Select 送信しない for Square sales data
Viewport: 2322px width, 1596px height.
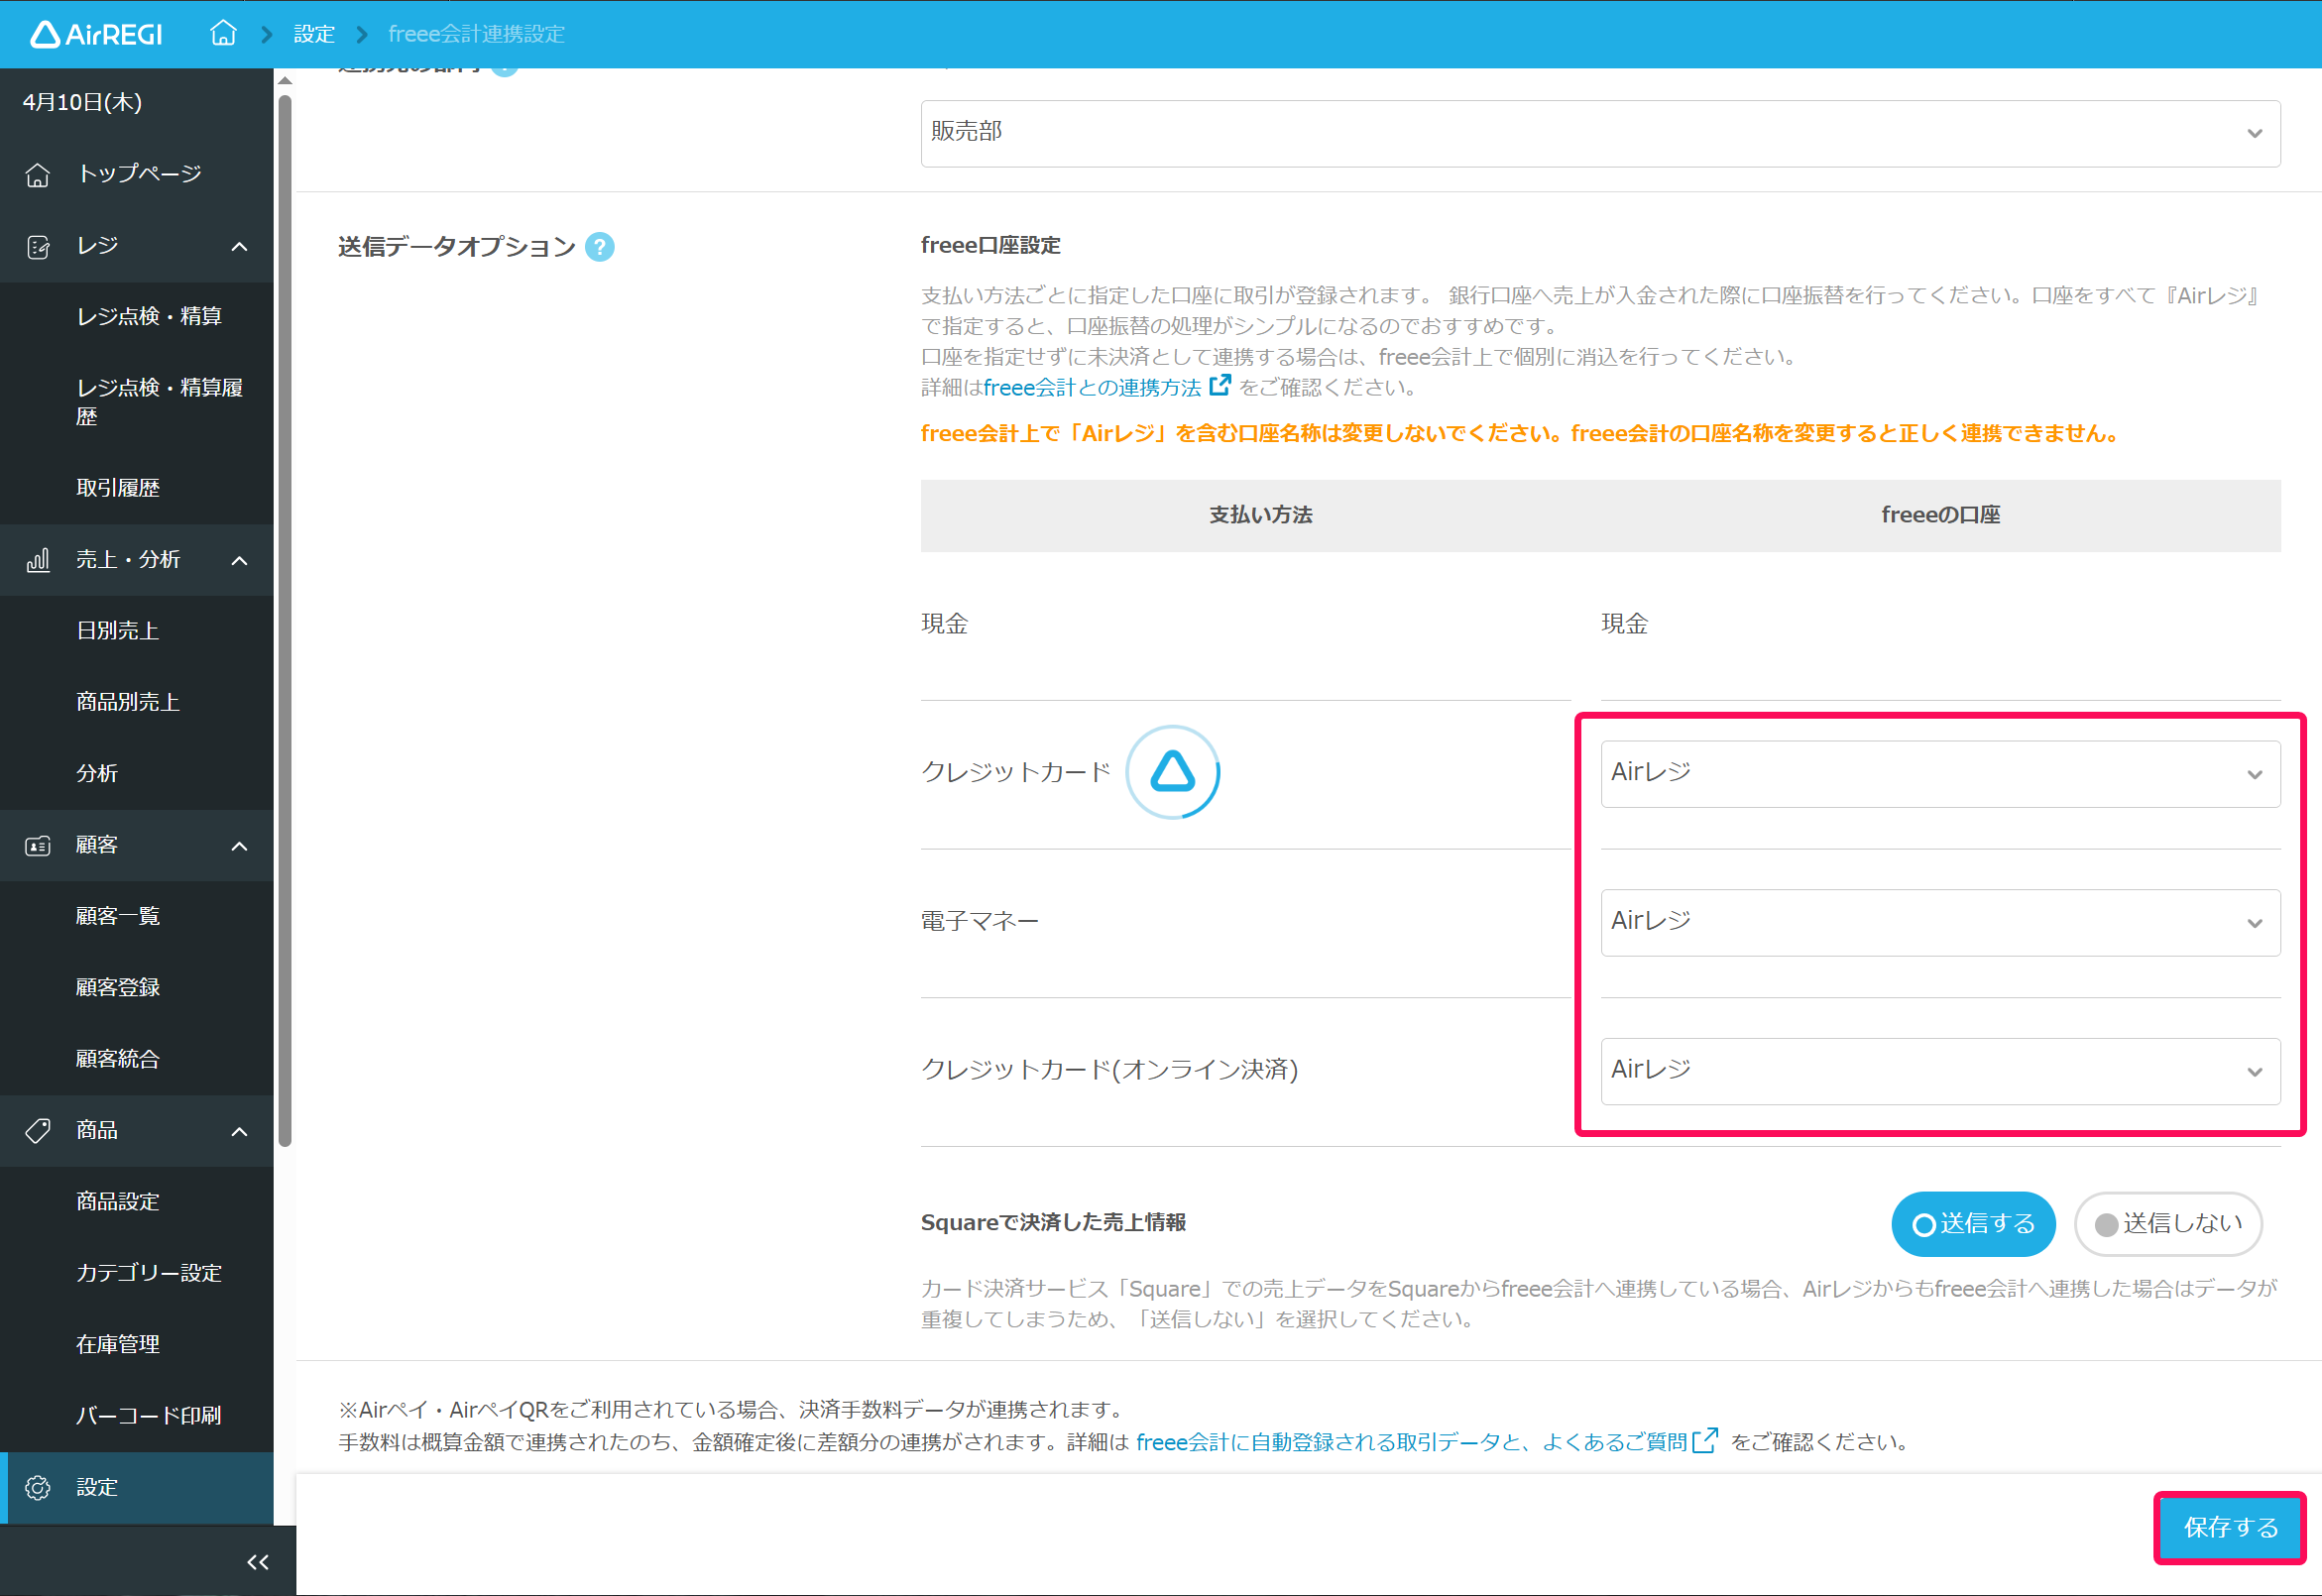click(2167, 1224)
